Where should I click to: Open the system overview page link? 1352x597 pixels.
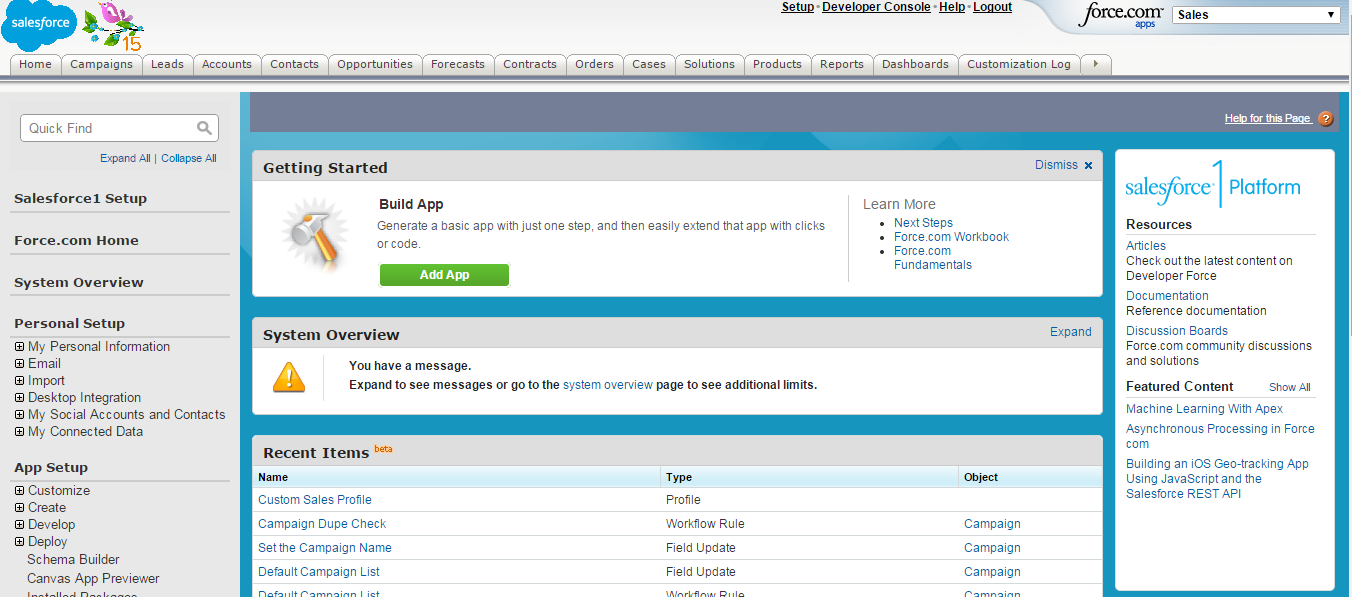tap(608, 384)
